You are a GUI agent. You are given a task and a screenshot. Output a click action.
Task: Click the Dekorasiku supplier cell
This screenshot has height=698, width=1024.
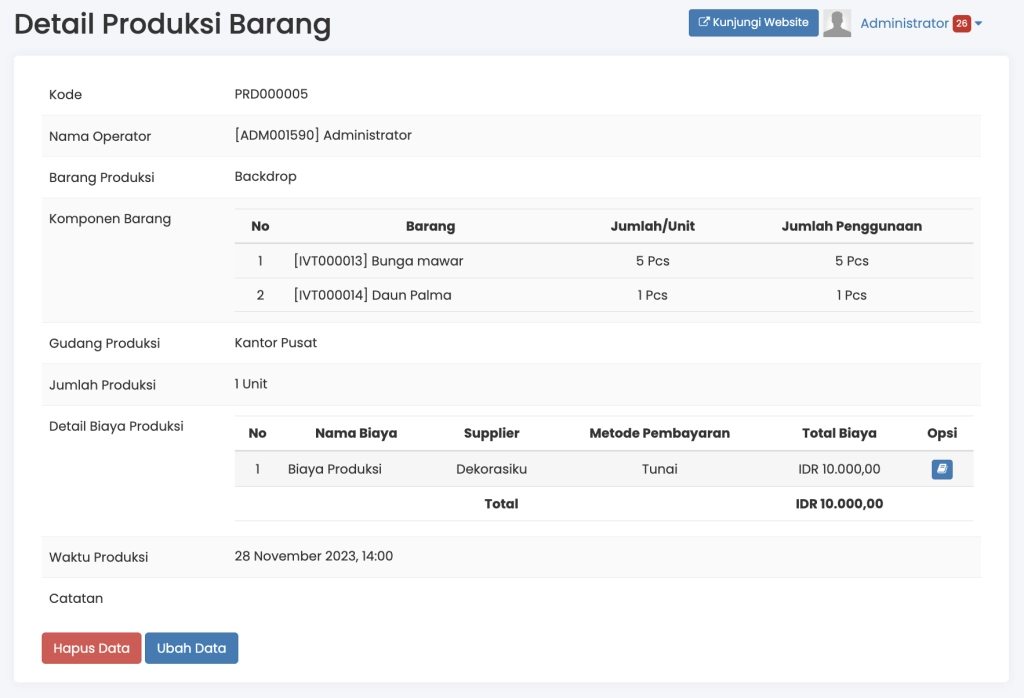tap(491, 469)
